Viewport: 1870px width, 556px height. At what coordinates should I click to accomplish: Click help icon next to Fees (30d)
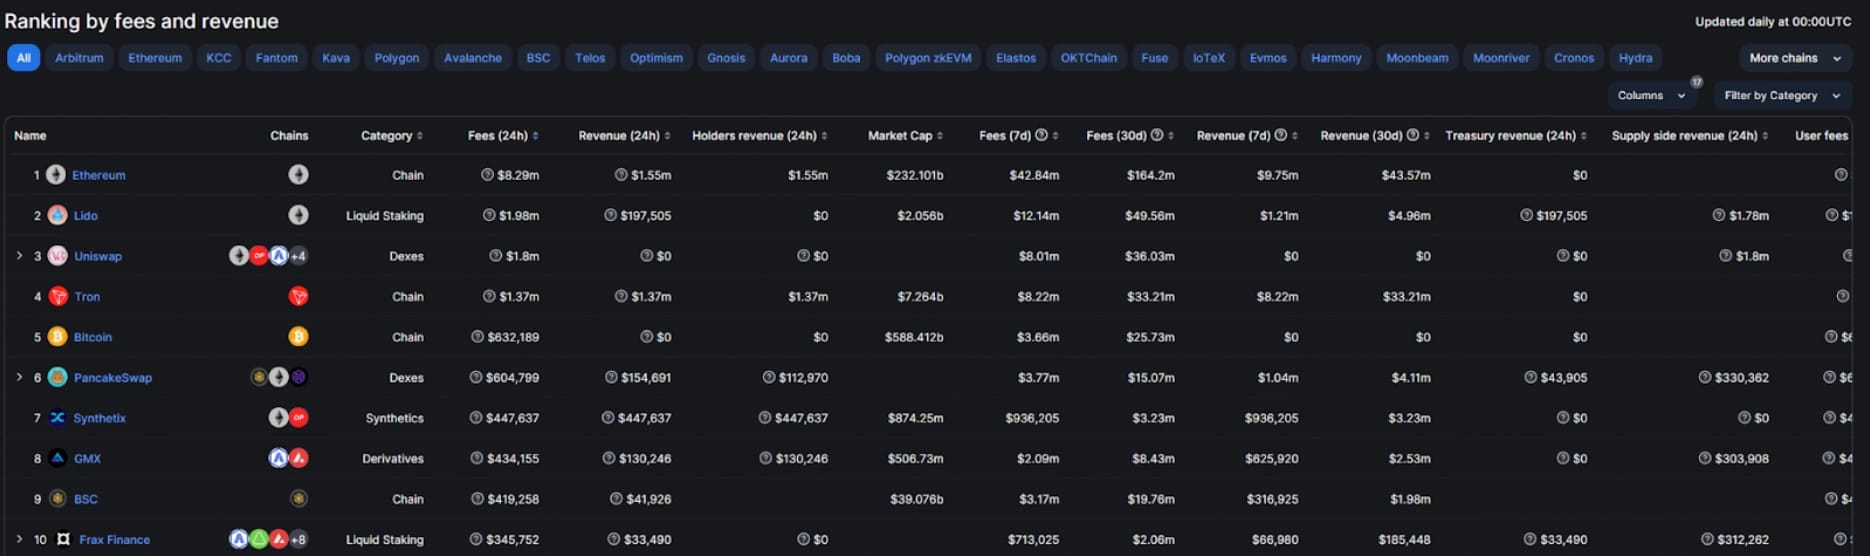coord(1157,135)
